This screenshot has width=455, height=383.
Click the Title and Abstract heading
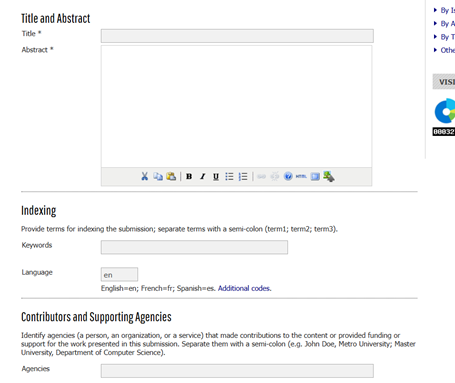coord(56,18)
